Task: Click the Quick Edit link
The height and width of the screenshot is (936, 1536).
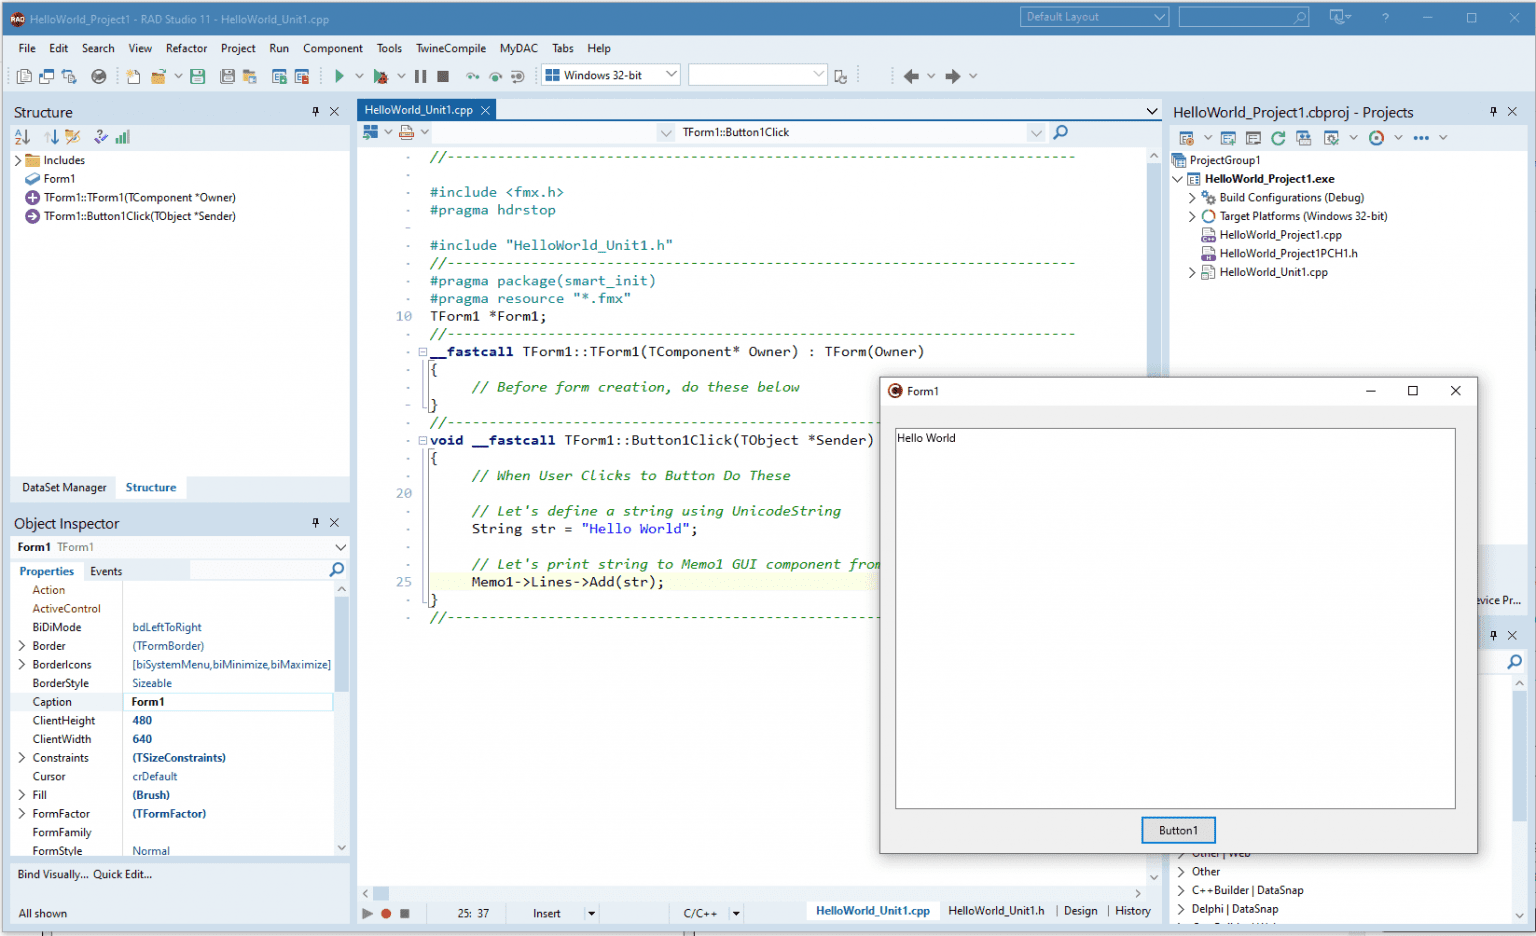Action: [x=122, y=874]
